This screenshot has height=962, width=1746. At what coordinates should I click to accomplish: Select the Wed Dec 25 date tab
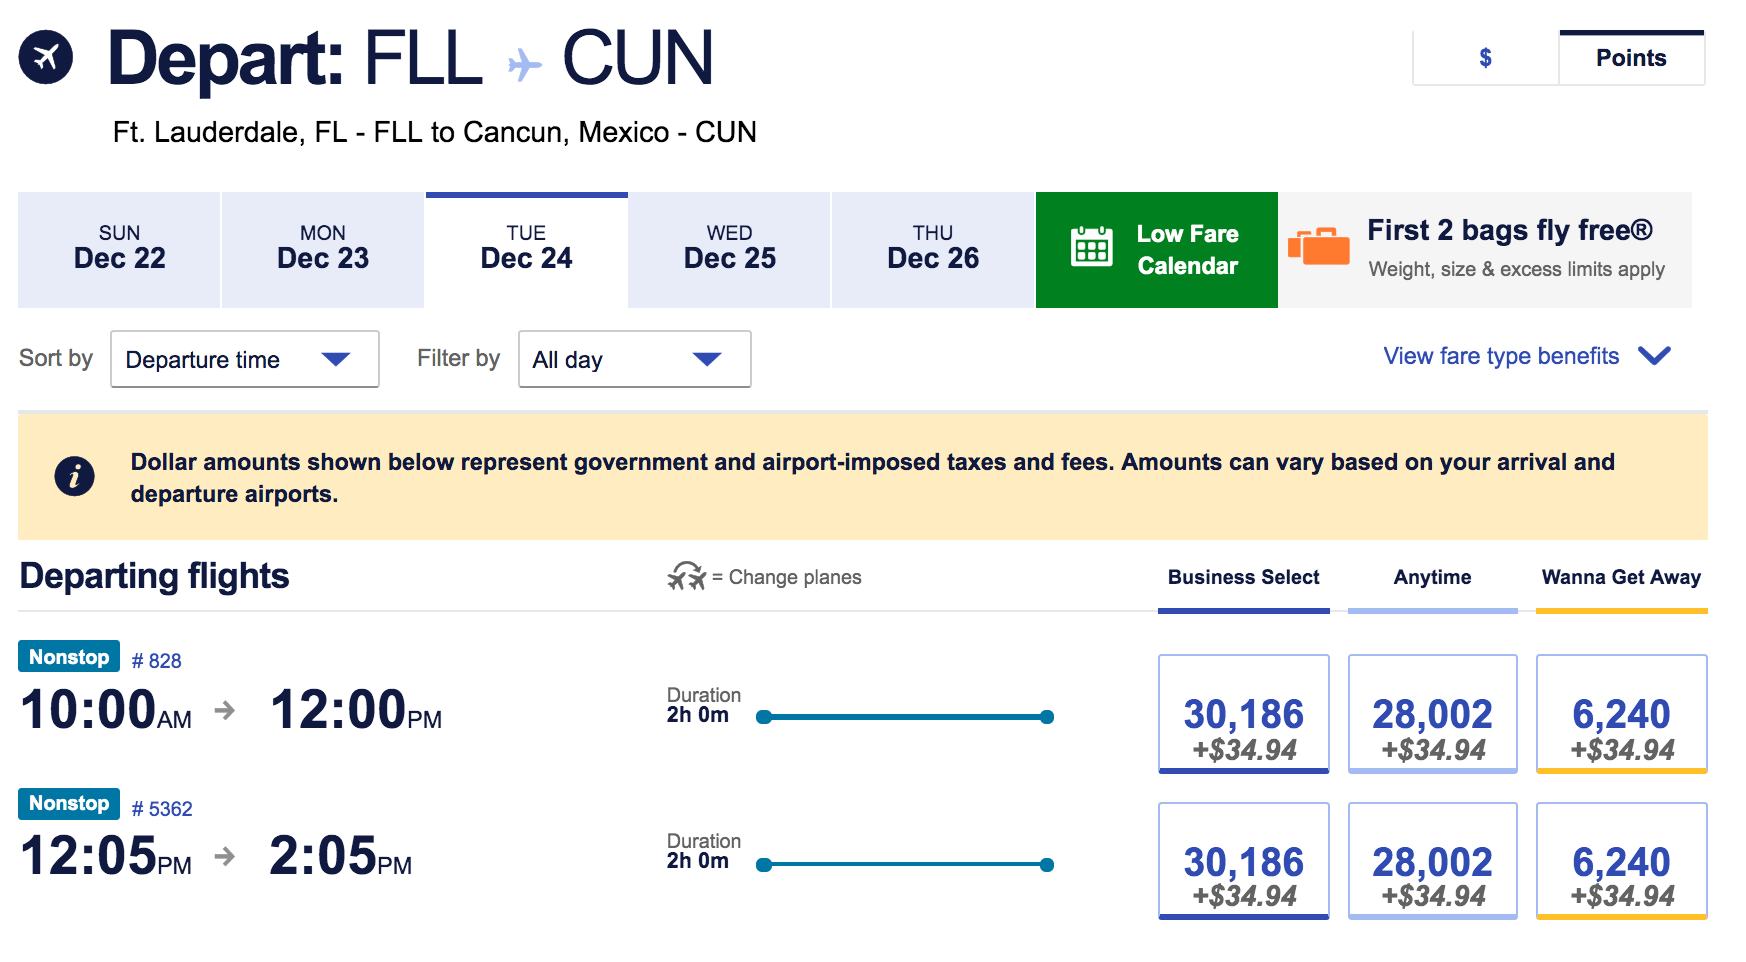pos(729,249)
